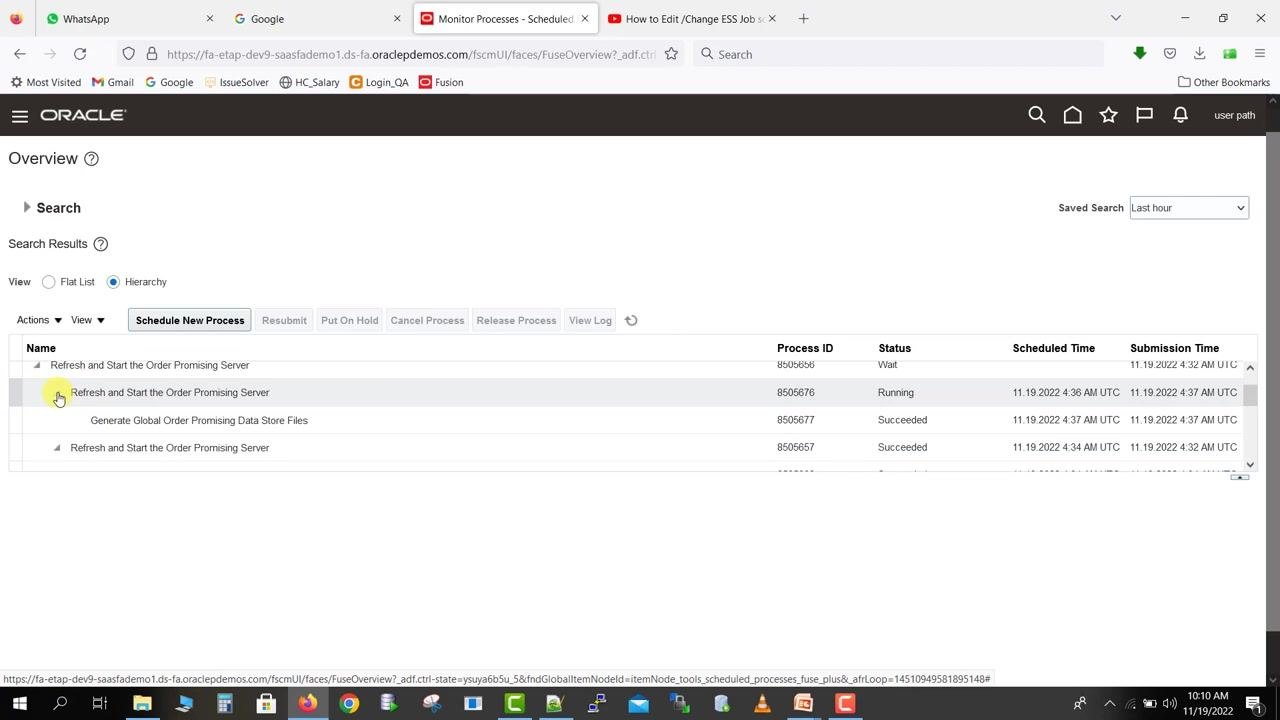Open Windows Start menu
The width and height of the screenshot is (1280, 720).
tap(19, 704)
